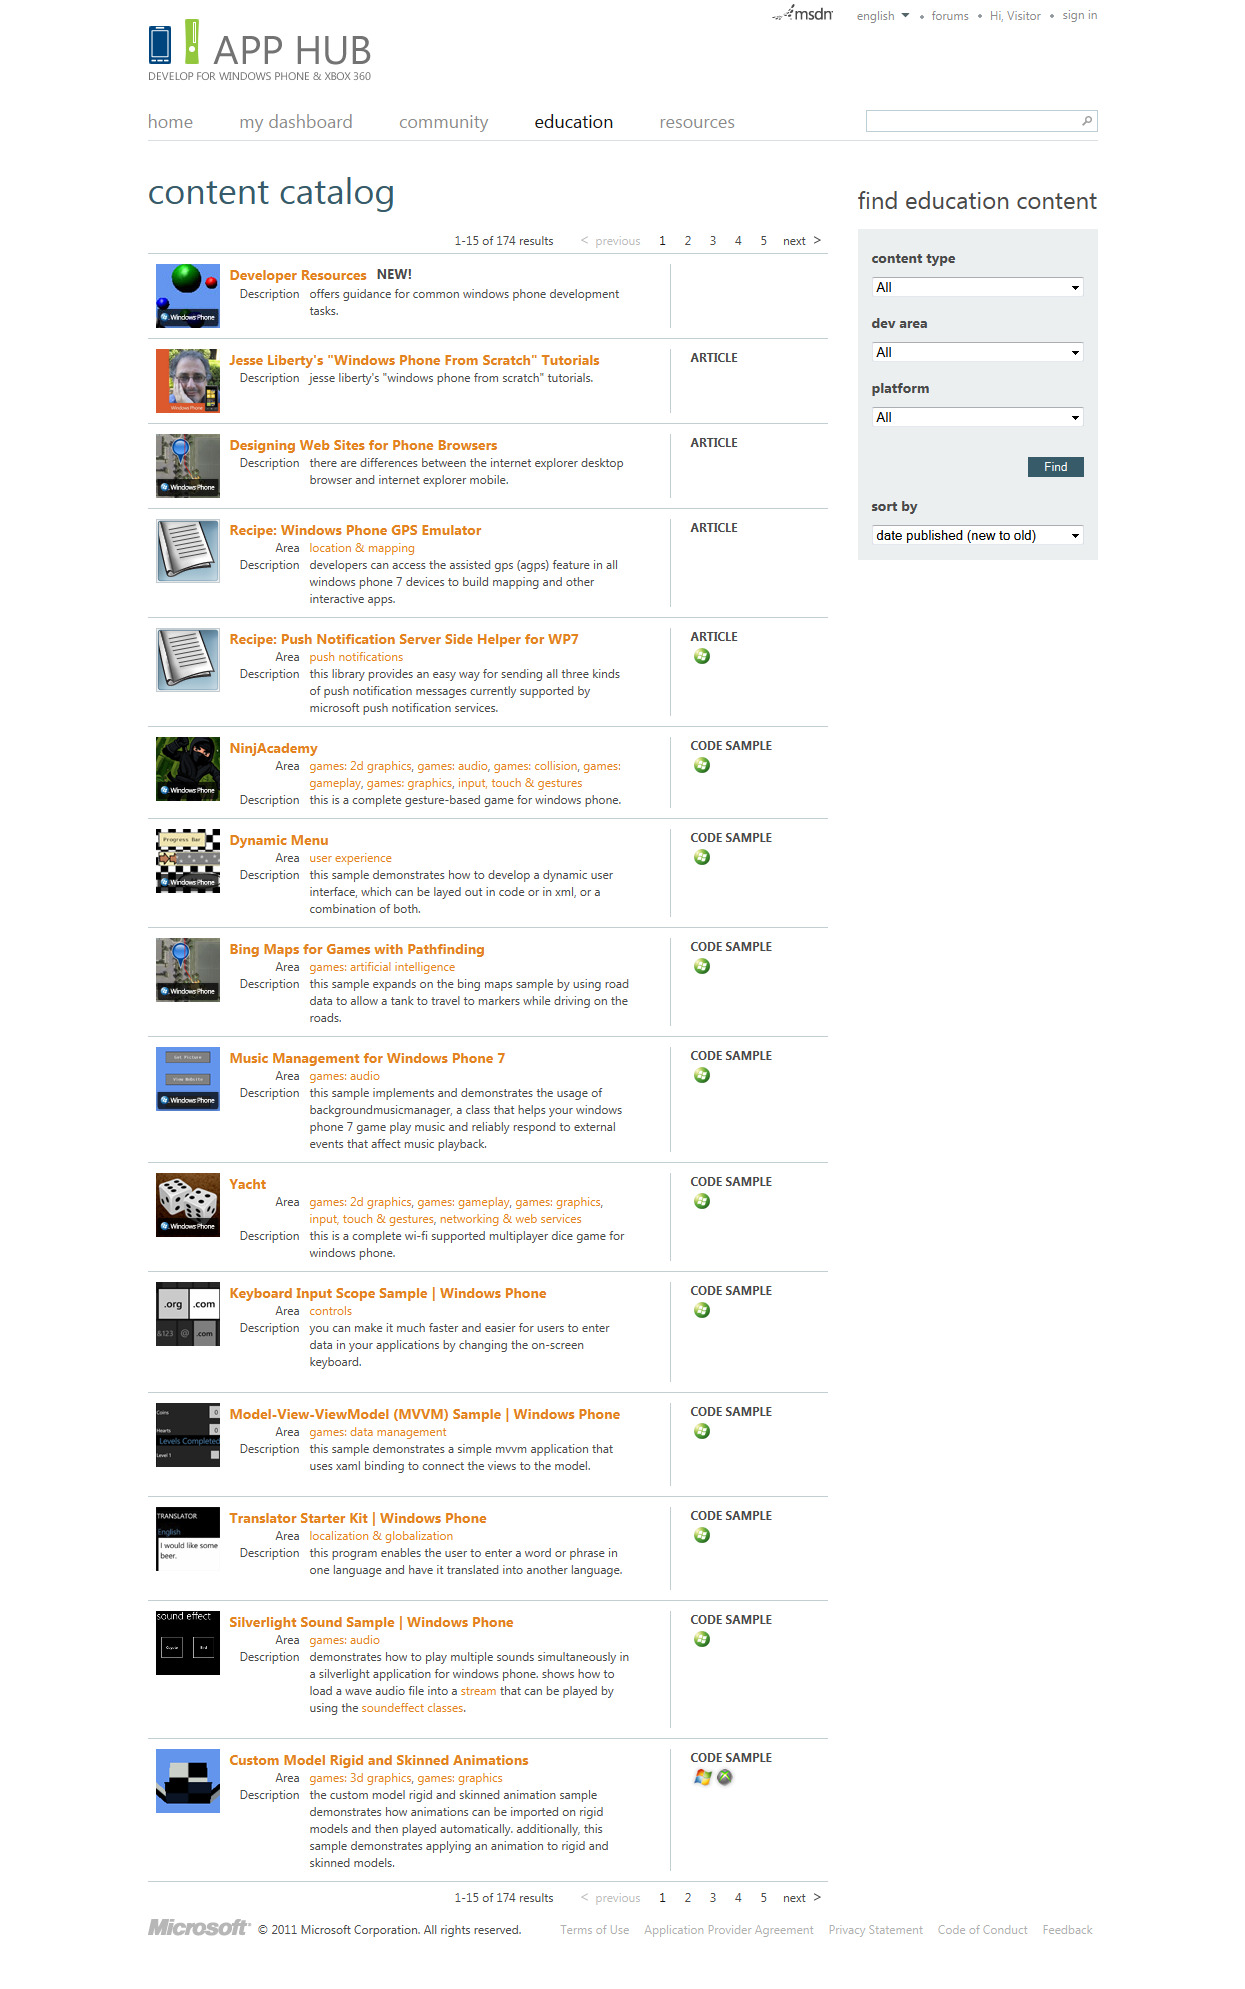Click platform icon for Bing Maps Pathfinding sample
This screenshot has width=1245, height=1989.
pyautogui.click(x=702, y=967)
